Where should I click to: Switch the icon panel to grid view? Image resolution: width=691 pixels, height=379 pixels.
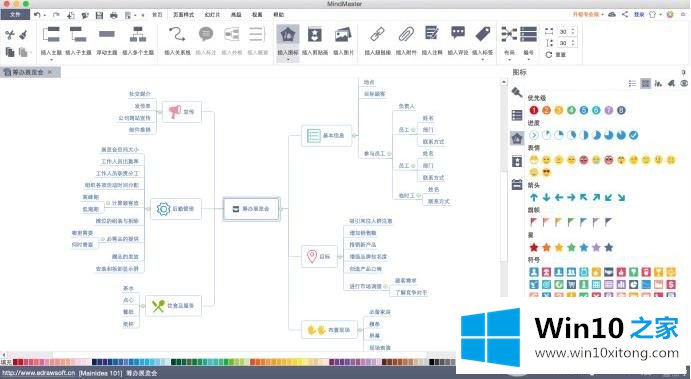coord(646,83)
